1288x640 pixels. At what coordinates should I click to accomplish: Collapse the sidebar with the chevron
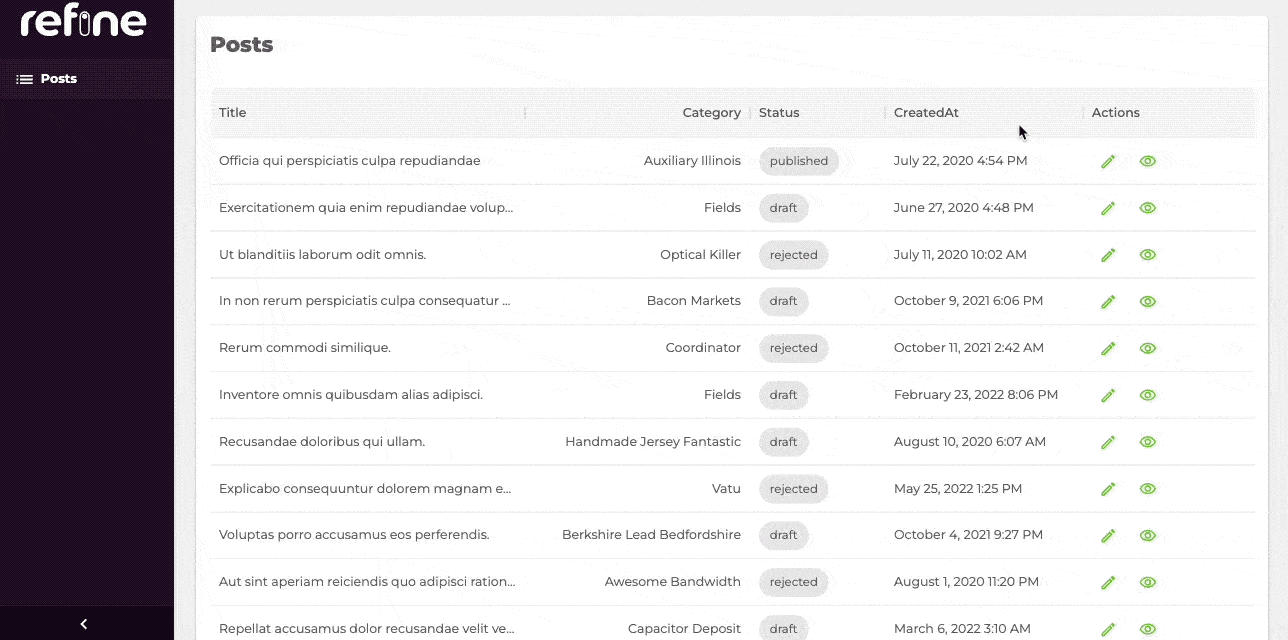[84, 624]
